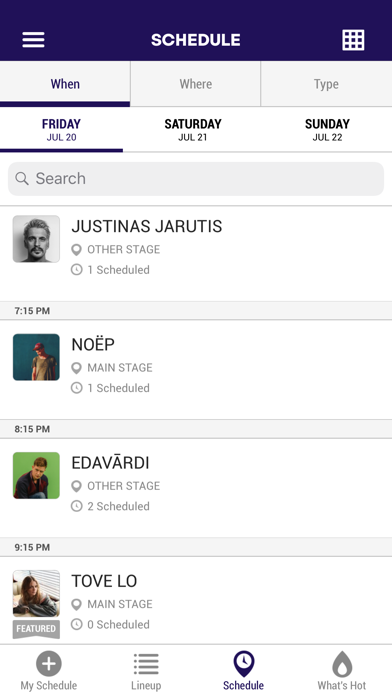Open the TOVE LO featured entry

(196, 600)
